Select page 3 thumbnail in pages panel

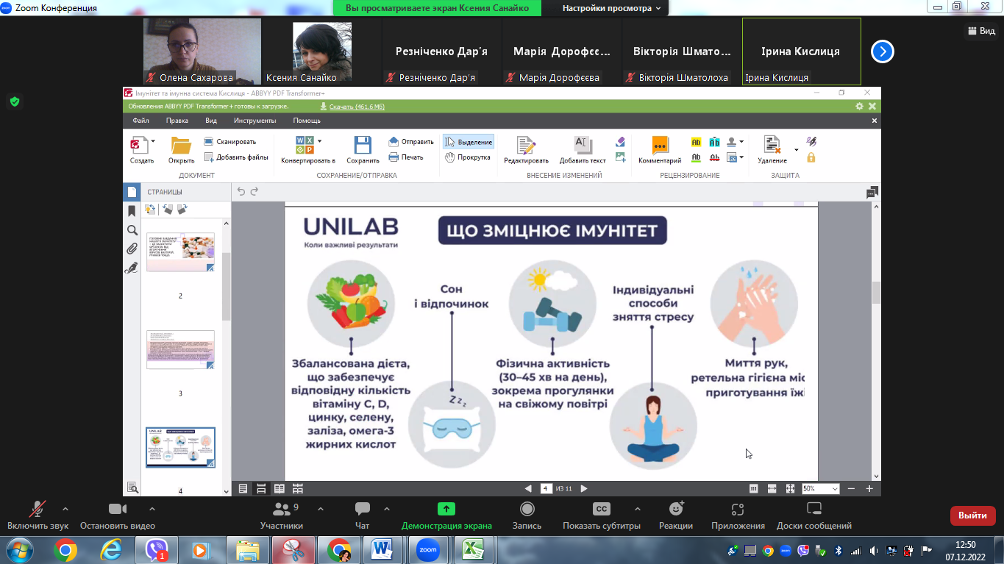coord(180,351)
